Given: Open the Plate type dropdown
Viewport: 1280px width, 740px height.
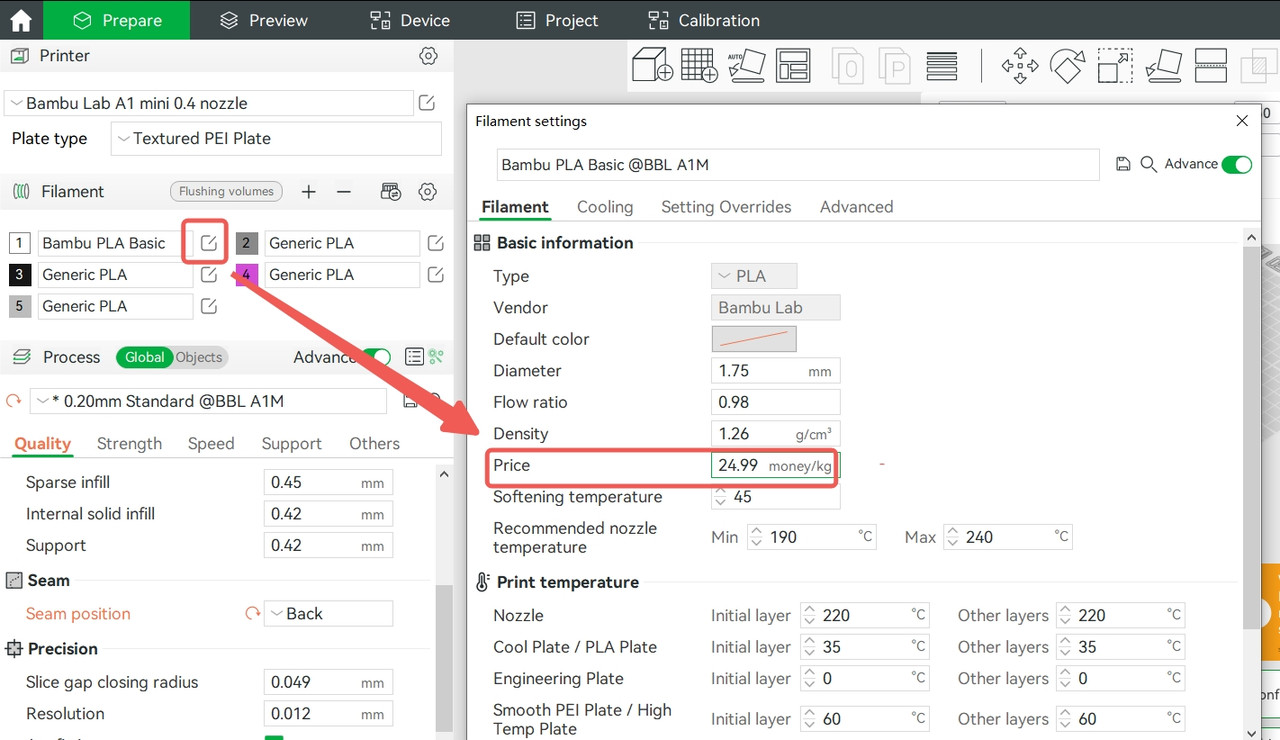Looking at the screenshot, I should click(x=276, y=139).
